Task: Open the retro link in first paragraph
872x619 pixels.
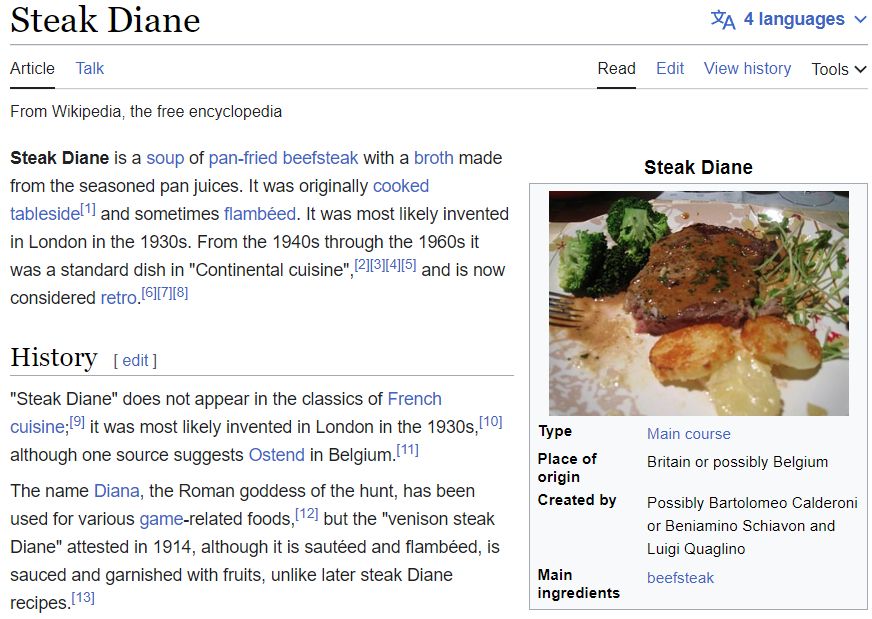Action: 119,297
